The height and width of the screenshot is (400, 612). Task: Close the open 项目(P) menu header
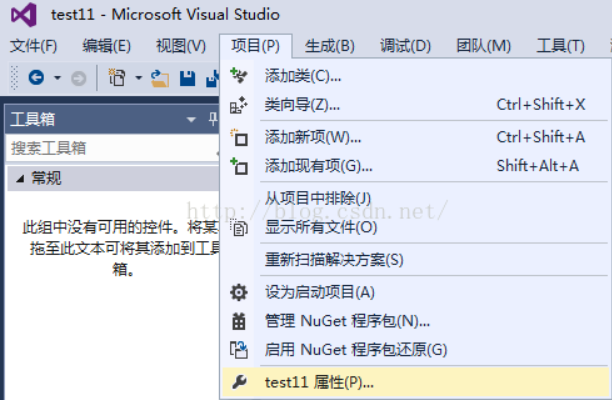click(x=256, y=46)
